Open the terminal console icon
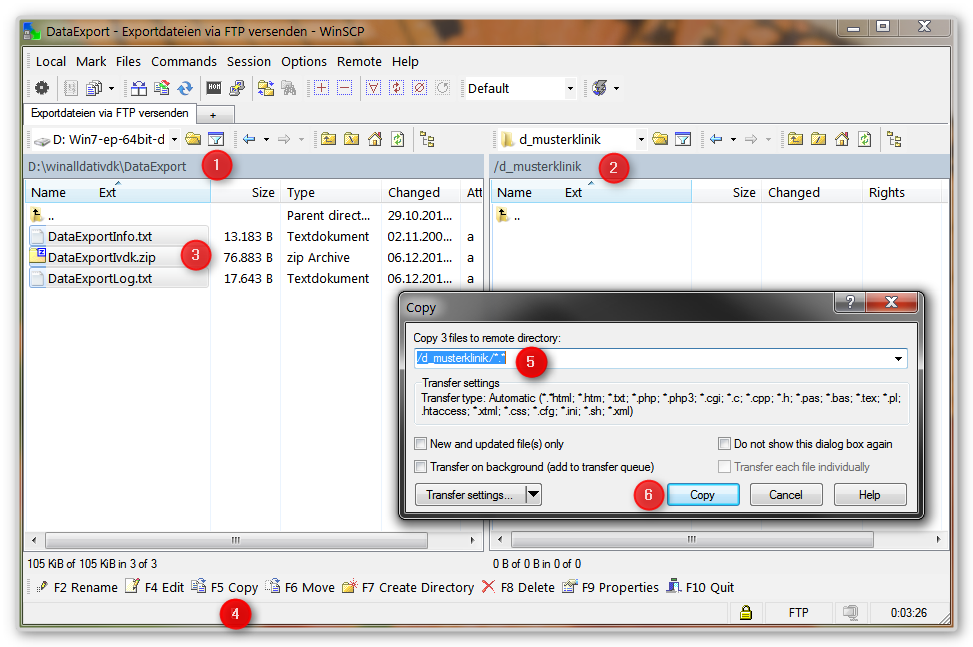Screen dimensions: 973x647 click(214, 88)
